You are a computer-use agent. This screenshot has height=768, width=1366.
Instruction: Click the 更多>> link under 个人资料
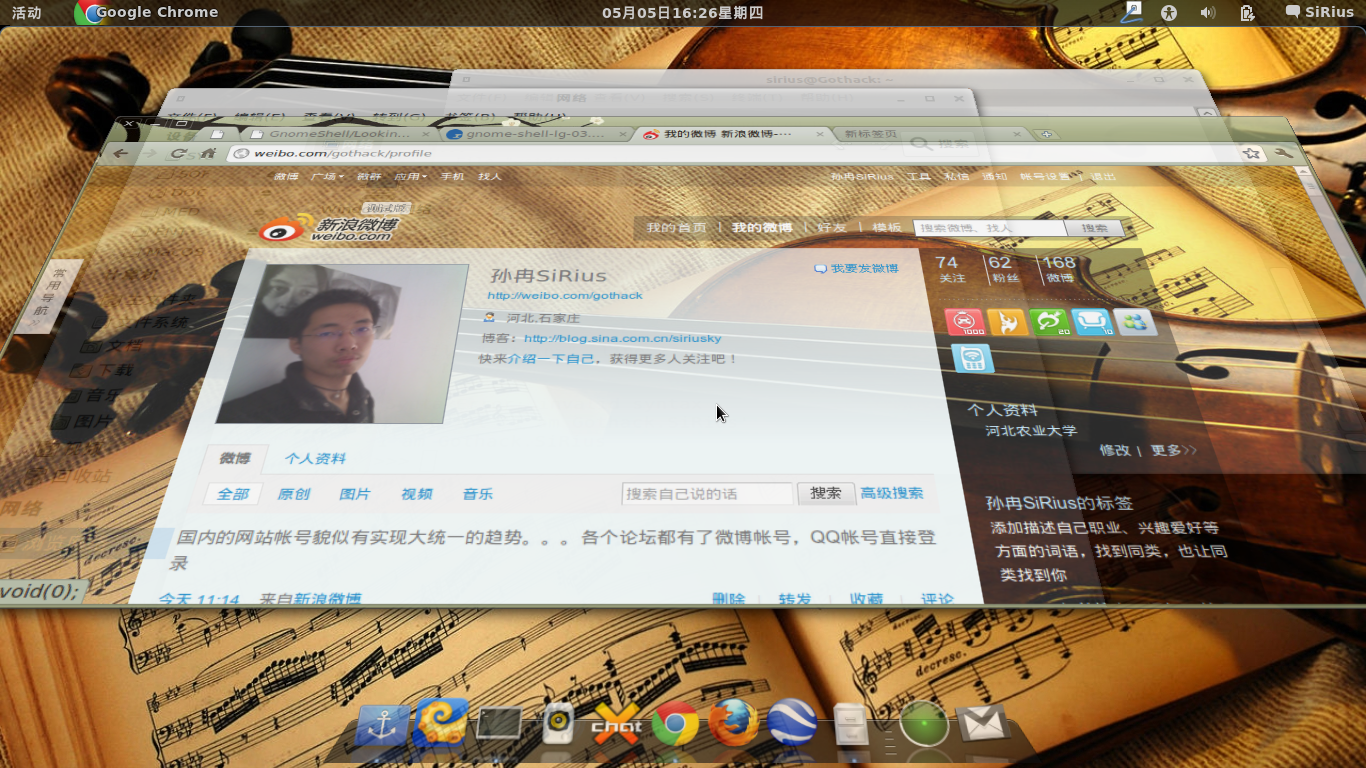pyautogui.click(x=1173, y=450)
